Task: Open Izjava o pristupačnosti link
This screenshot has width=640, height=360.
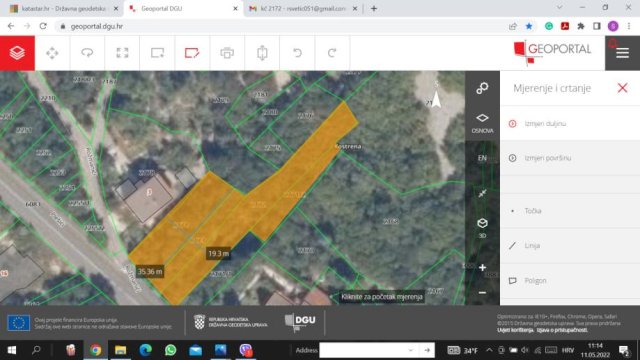Action: point(562,330)
